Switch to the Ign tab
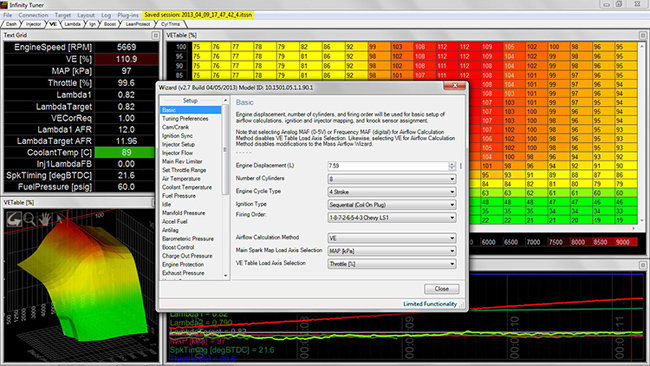The image size is (650, 366). pyautogui.click(x=92, y=24)
